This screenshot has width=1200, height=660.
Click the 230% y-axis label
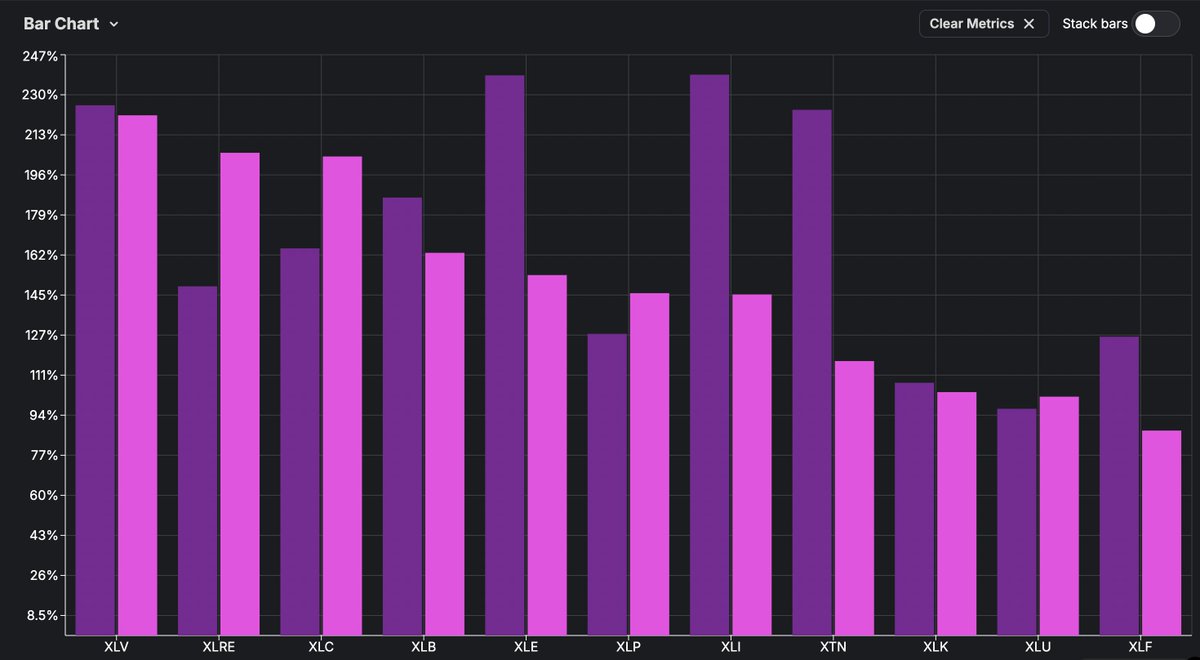pos(41,95)
